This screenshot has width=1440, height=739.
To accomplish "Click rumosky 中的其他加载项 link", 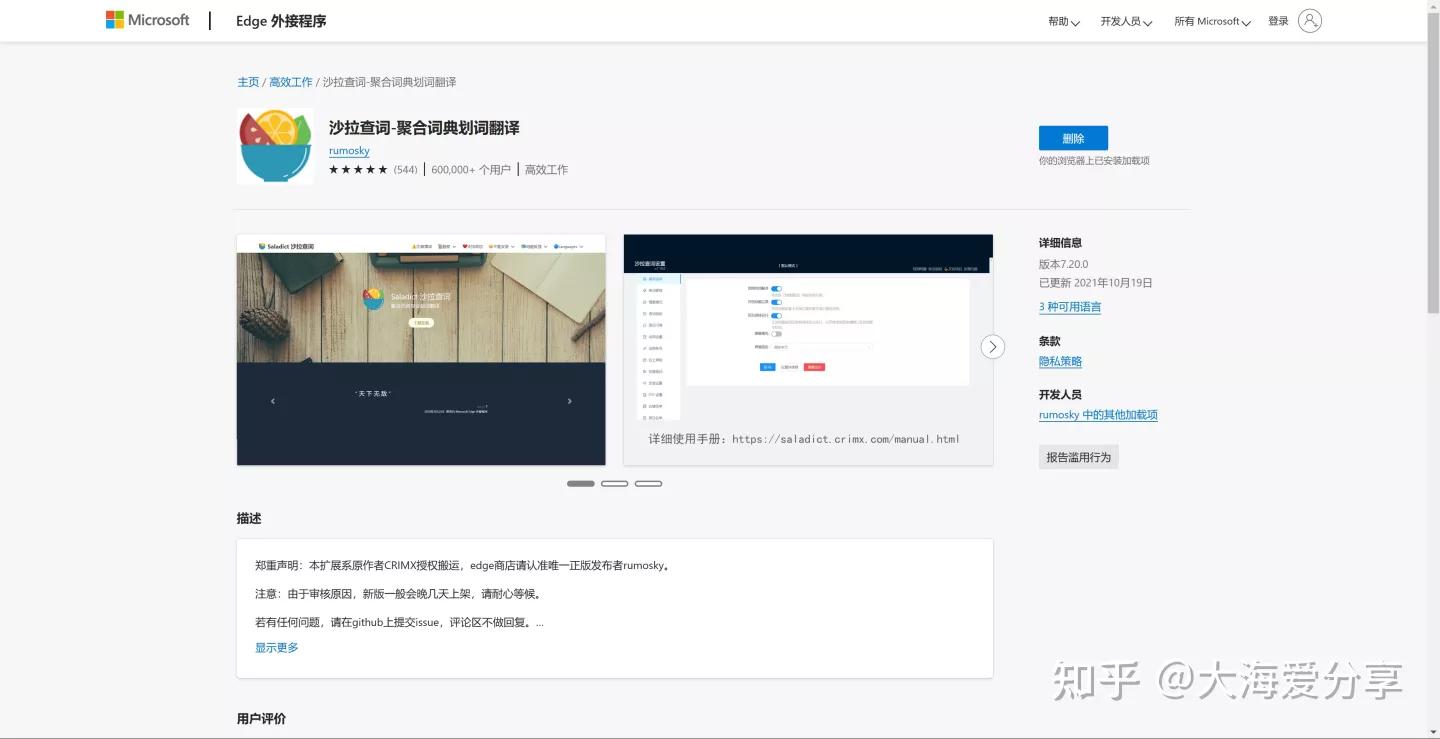I will (x=1098, y=414).
